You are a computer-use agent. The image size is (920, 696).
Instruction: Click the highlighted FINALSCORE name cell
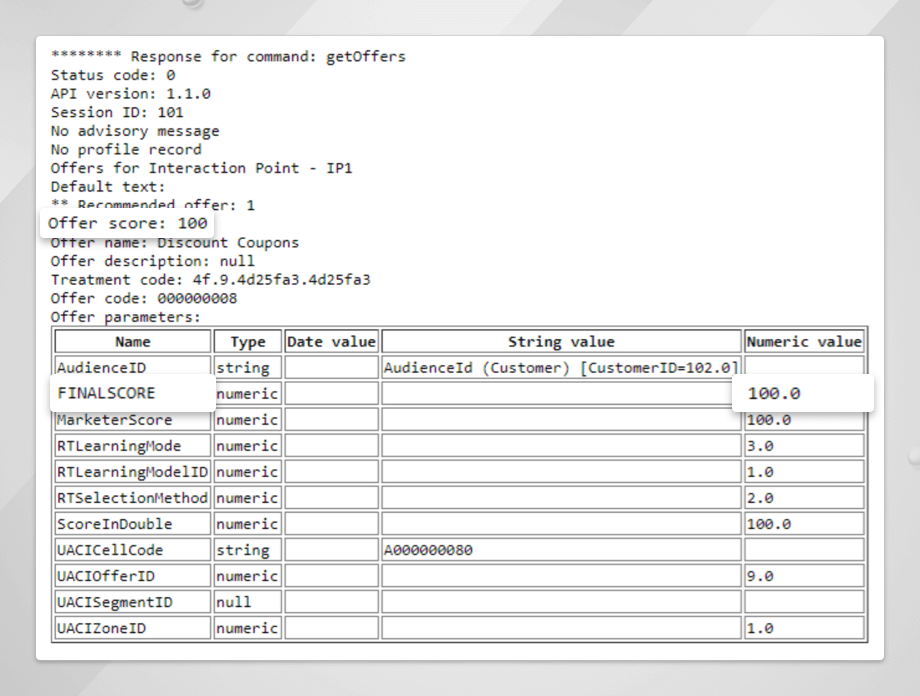click(x=107, y=393)
